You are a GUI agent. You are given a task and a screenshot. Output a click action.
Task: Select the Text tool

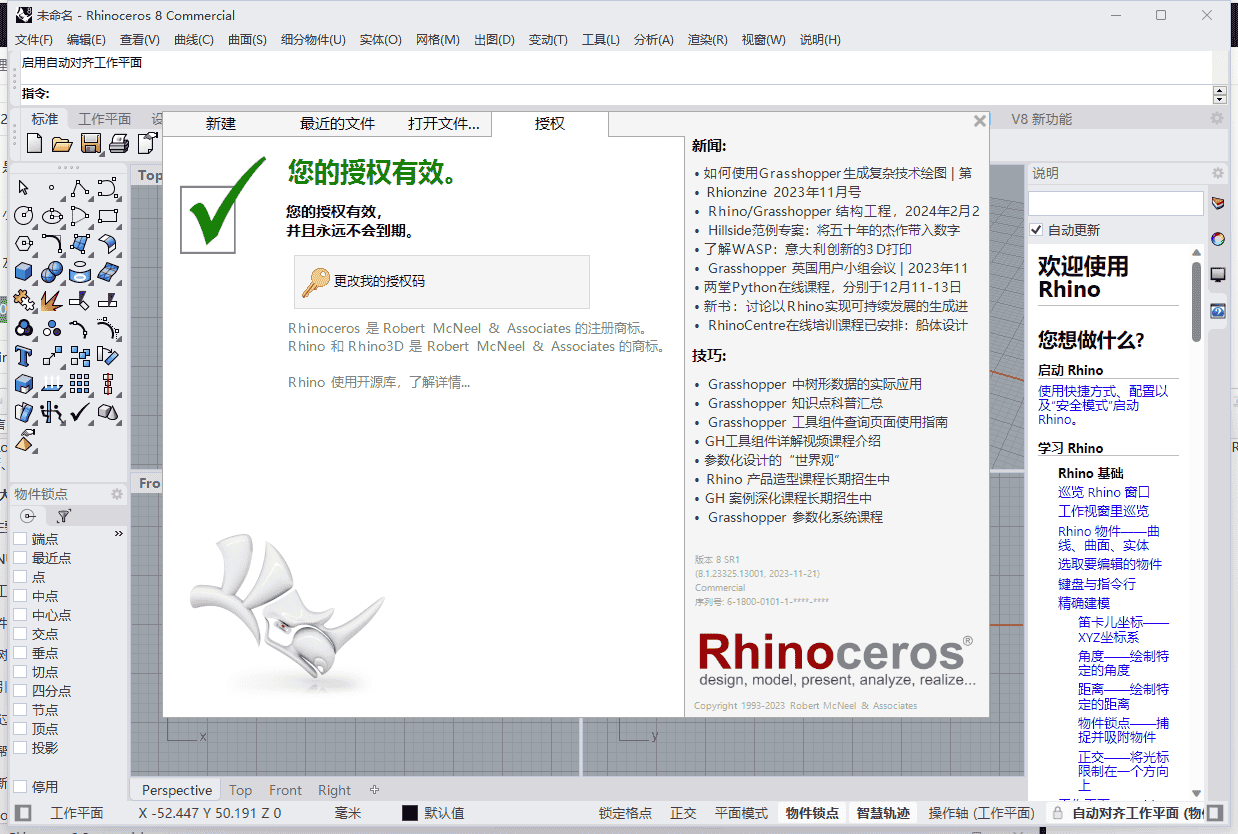[x=23, y=356]
